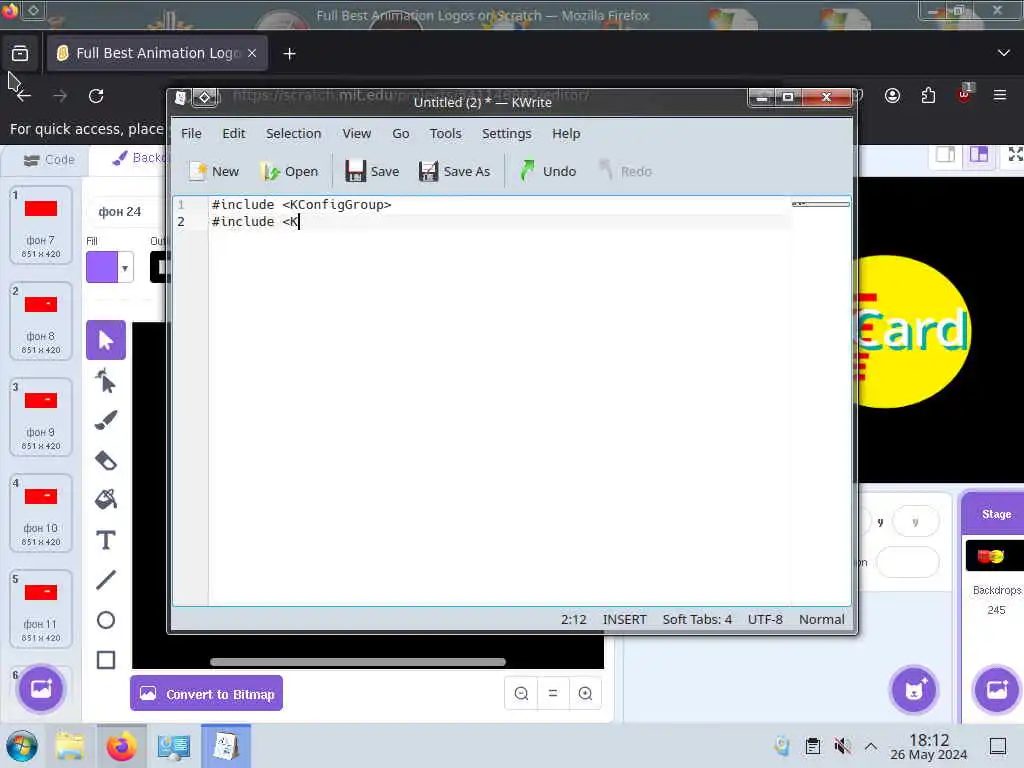This screenshot has width=1024, height=768.
Task: Click the New document icon in KWrite
Action: [x=214, y=171]
